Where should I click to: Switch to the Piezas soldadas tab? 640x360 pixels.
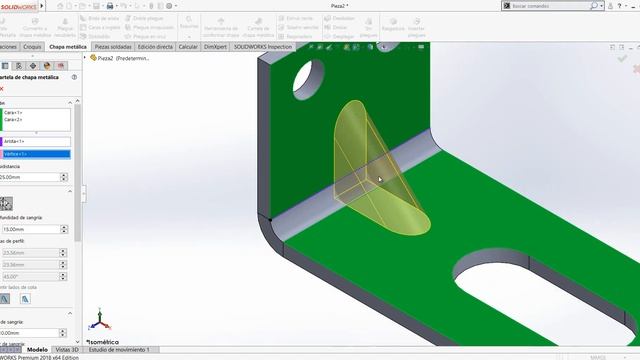[113, 47]
